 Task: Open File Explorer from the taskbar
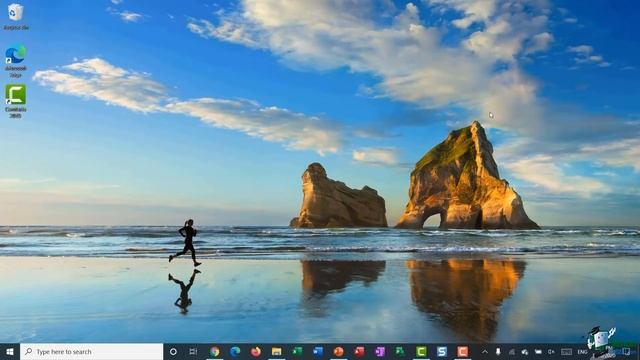pos(276,351)
